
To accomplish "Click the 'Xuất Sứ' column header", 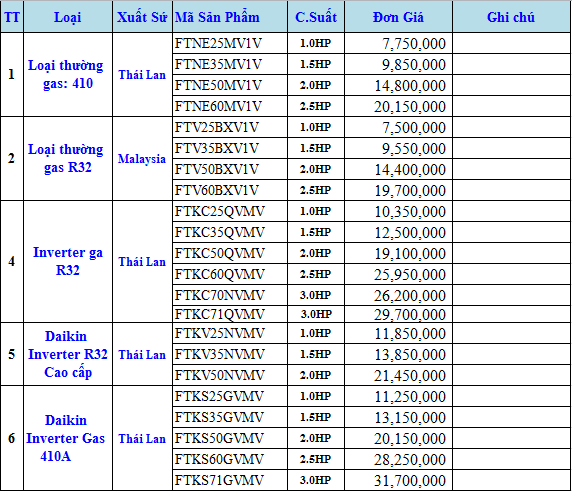I will 142,17.
